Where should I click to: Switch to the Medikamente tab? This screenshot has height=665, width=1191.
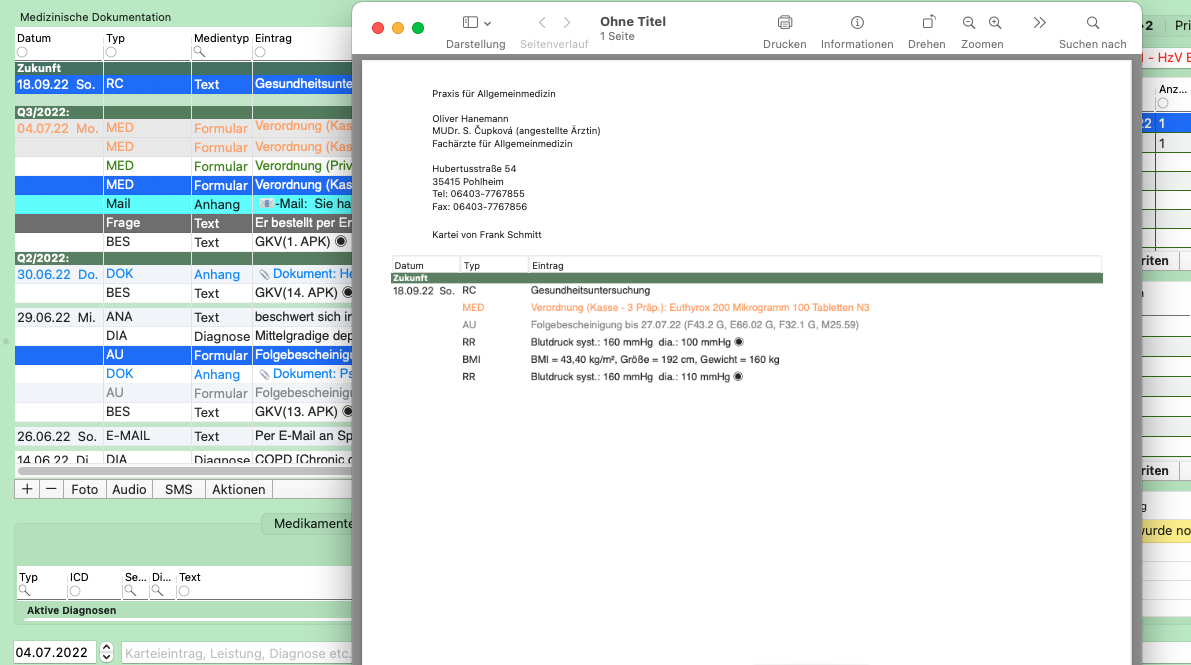click(x=308, y=524)
